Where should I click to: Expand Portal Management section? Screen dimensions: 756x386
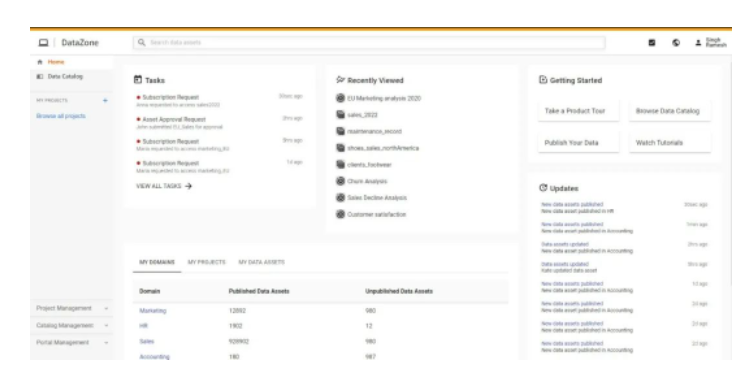tap(106, 343)
